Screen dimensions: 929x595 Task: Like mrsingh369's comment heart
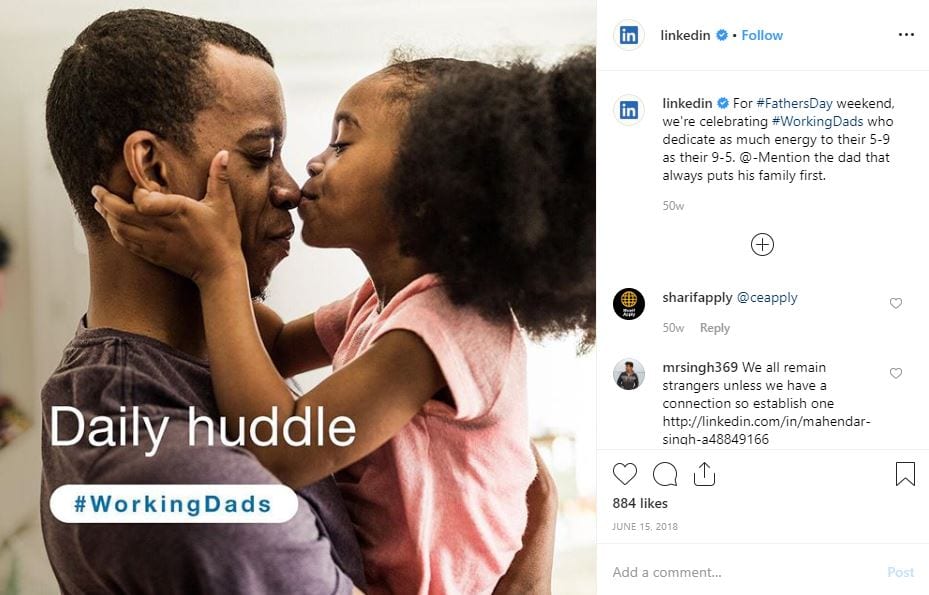click(896, 373)
